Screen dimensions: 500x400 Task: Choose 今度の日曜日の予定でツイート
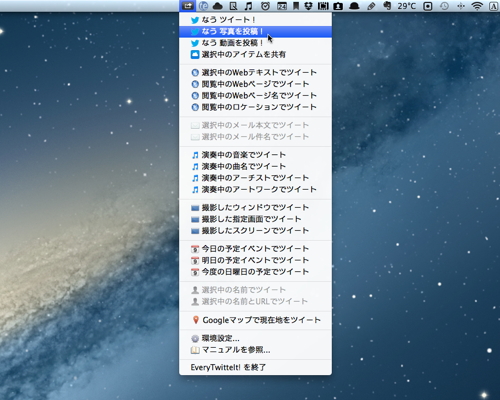(255, 272)
